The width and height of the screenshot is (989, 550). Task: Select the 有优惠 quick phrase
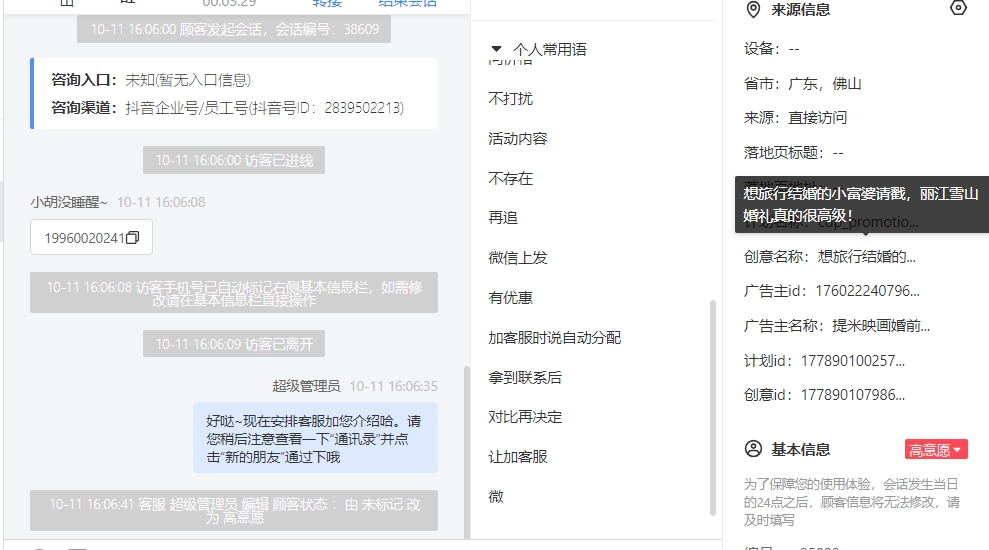click(x=510, y=297)
